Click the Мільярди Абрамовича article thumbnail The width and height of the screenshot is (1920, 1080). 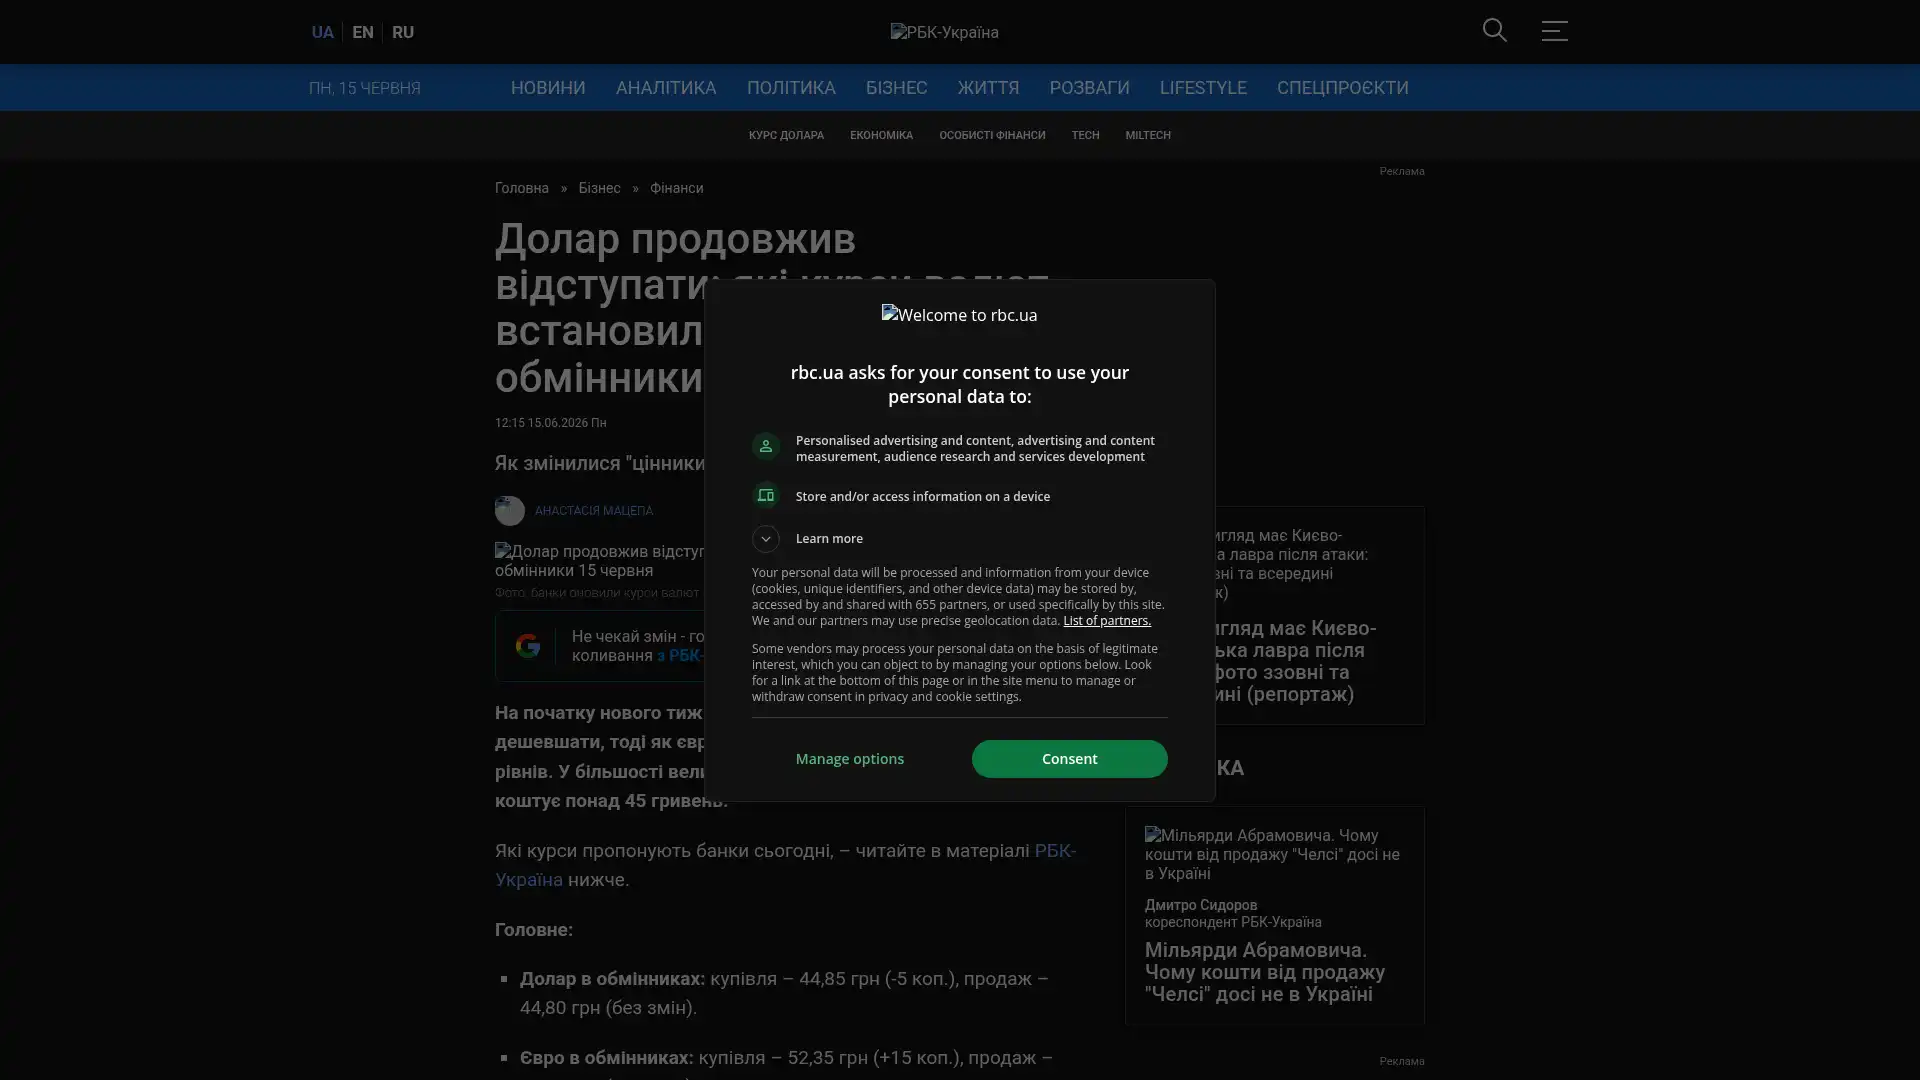click(x=1274, y=854)
